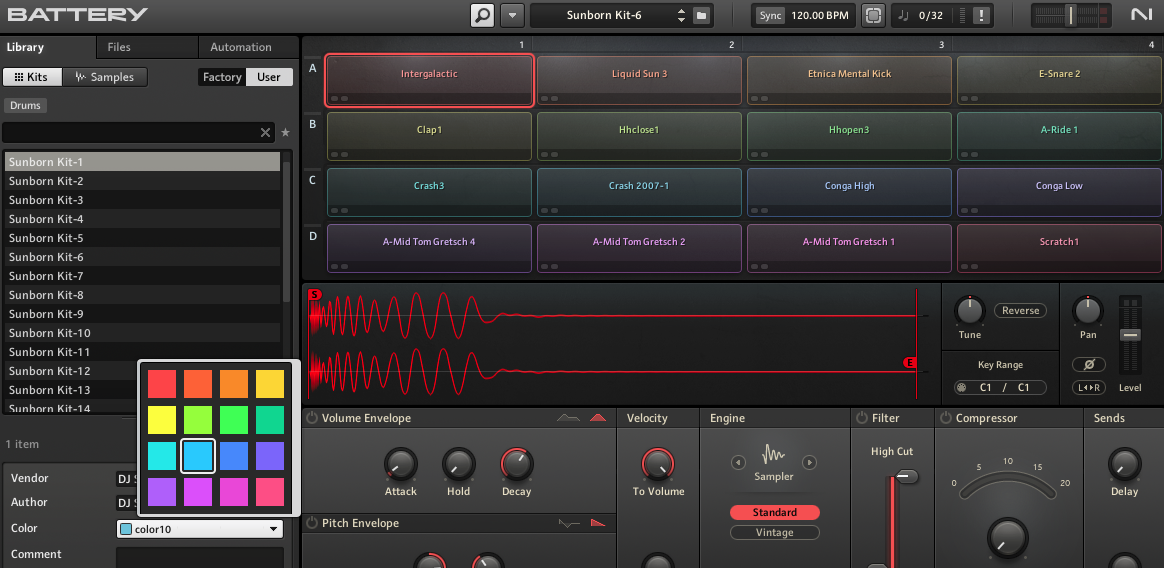Image resolution: width=1164 pixels, height=568 pixels.
Task: Toggle the Sync tempo button
Action: pos(770,15)
